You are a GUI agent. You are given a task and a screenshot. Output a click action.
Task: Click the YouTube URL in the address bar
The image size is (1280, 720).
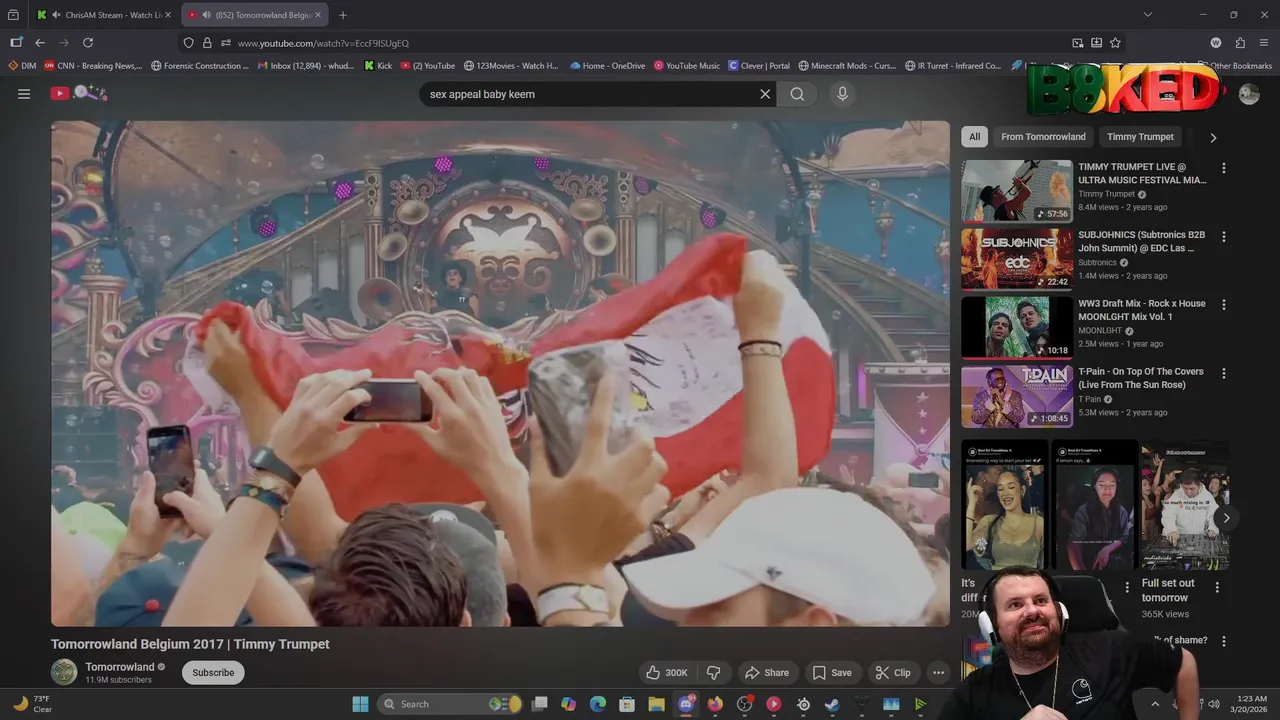point(323,43)
